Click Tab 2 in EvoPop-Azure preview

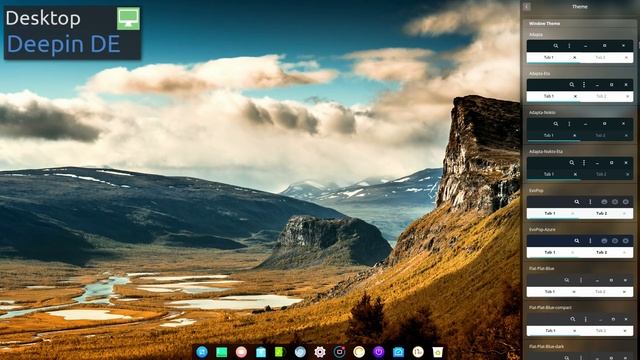(601, 253)
